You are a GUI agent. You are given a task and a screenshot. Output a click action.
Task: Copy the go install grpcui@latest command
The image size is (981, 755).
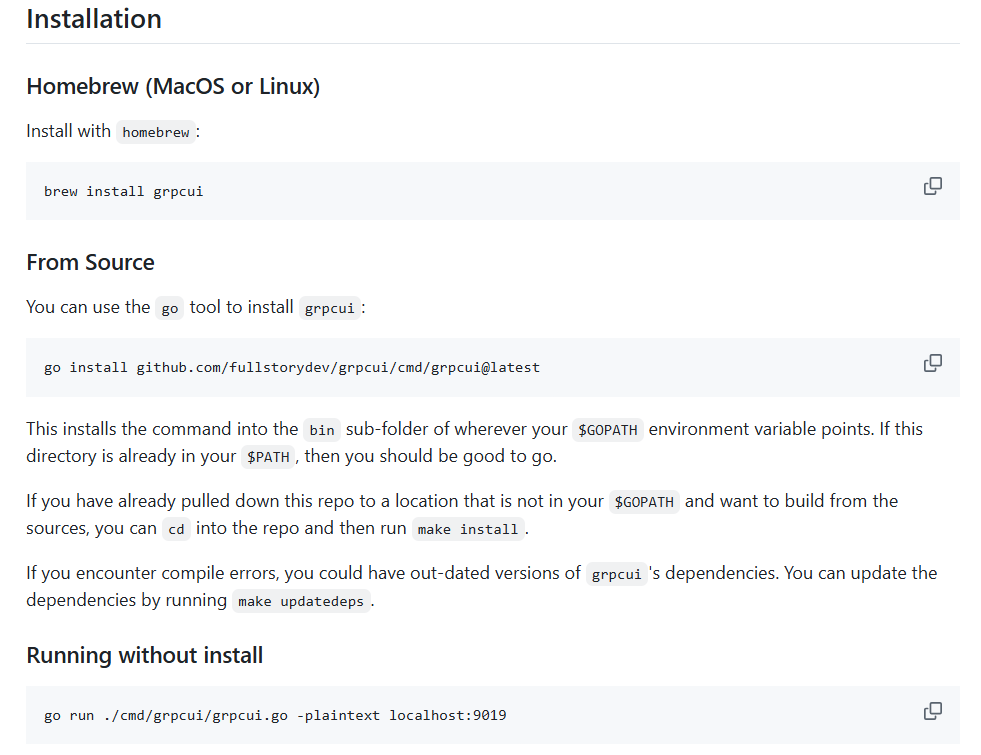tap(932, 363)
